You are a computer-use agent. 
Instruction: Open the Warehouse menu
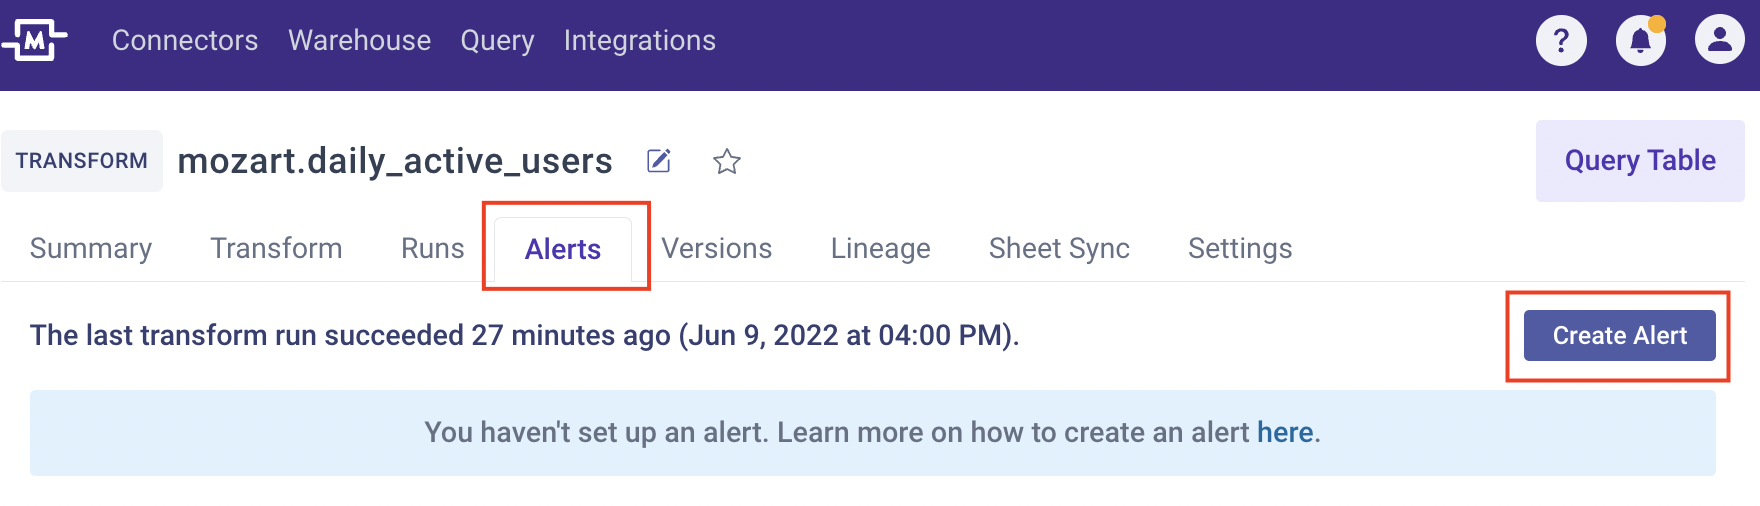pyautogui.click(x=360, y=40)
